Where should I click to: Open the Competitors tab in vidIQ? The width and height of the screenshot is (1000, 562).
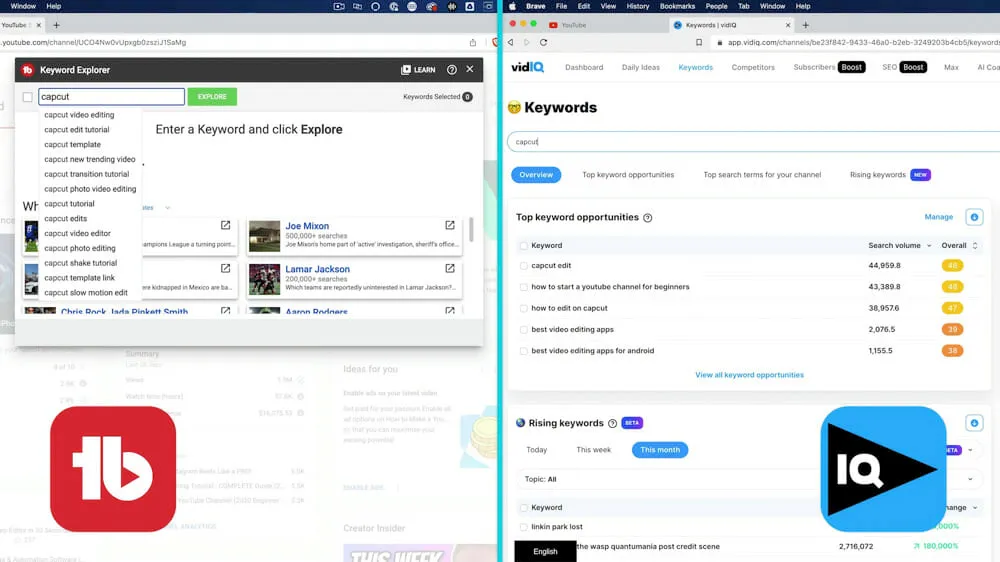point(753,67)
